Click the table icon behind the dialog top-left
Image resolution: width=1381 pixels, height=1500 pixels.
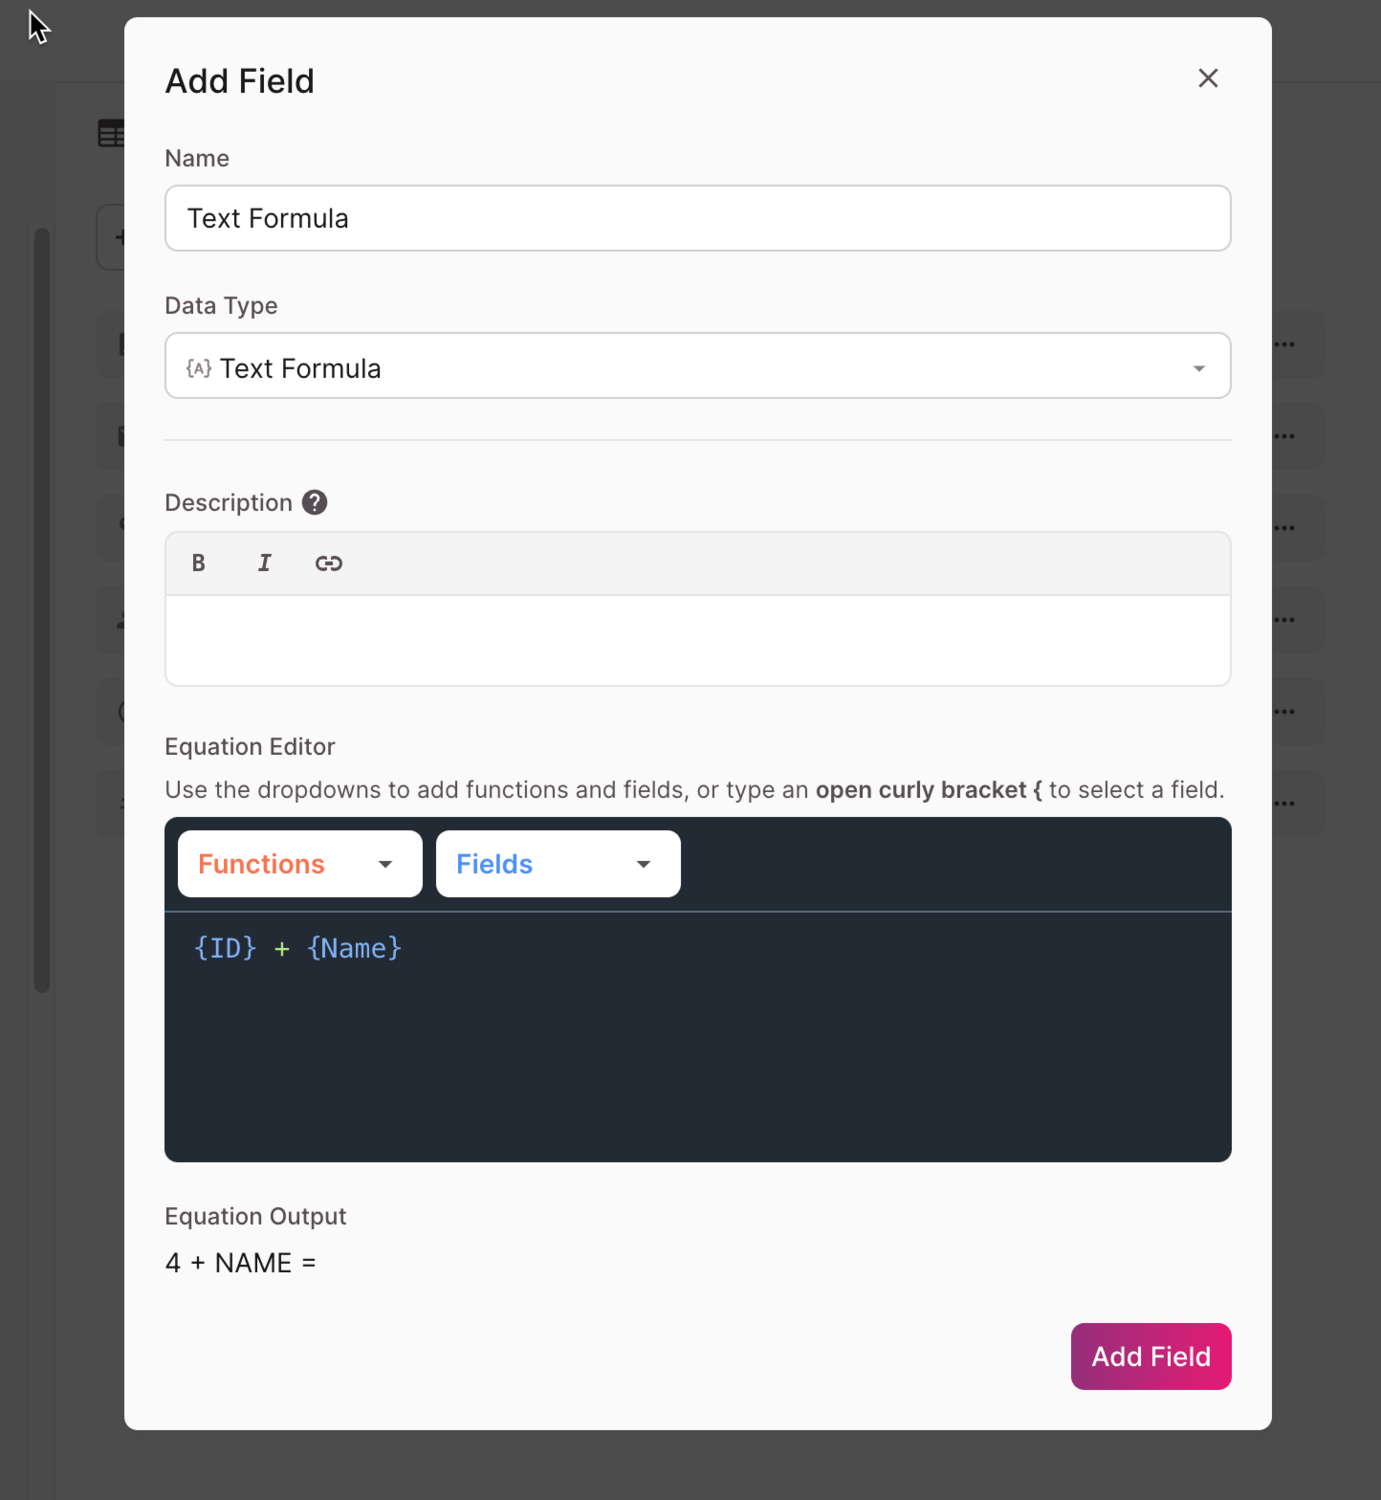pos(111,133)
